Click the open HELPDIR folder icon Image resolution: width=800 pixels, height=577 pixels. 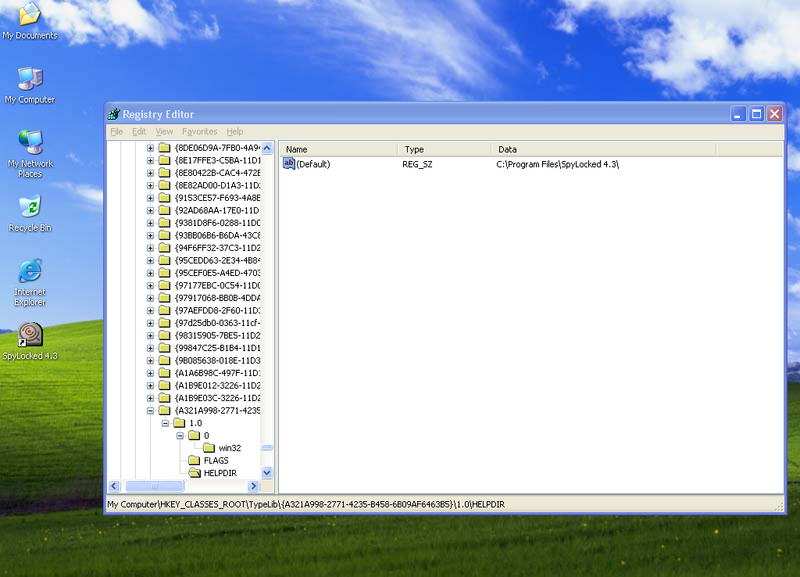[194, 473]
